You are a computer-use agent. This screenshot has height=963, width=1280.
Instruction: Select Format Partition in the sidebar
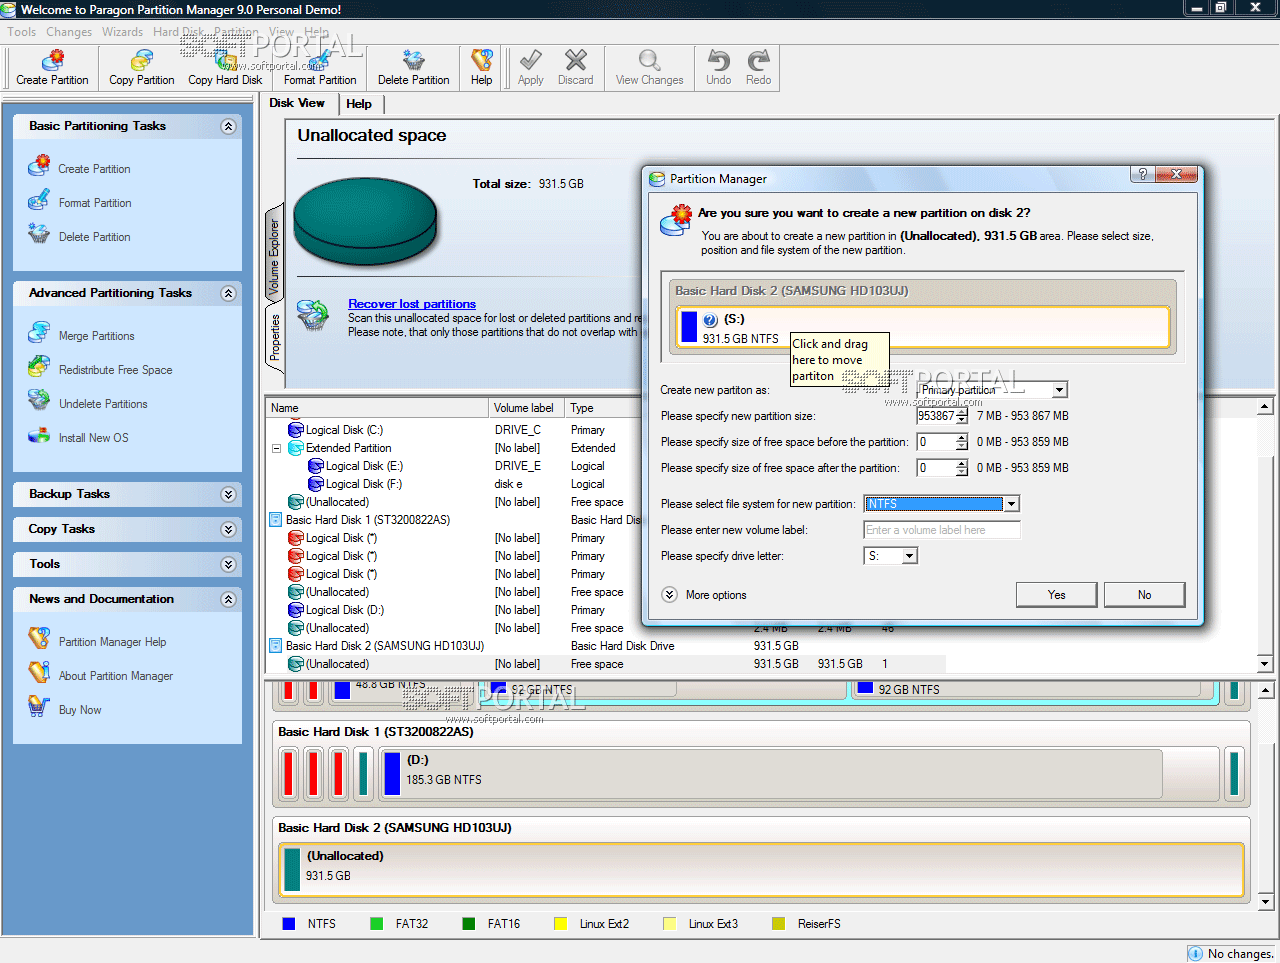click(95, 203)
